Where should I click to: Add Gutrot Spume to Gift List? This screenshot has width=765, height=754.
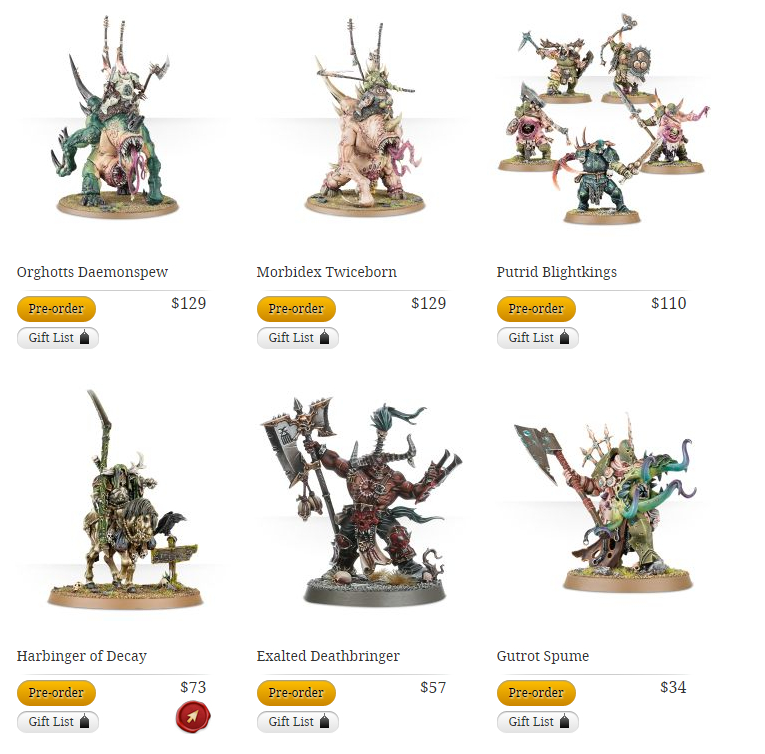(538, 722)
